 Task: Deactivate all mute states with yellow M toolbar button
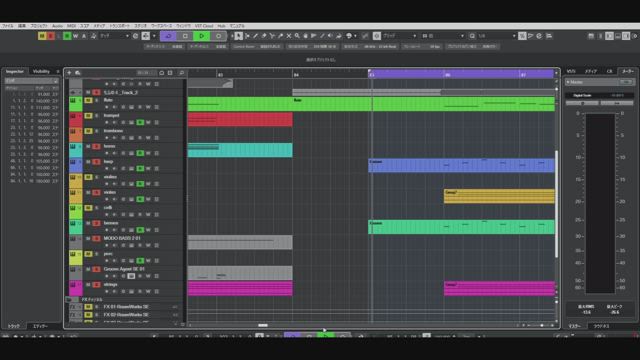pos(42,36)
